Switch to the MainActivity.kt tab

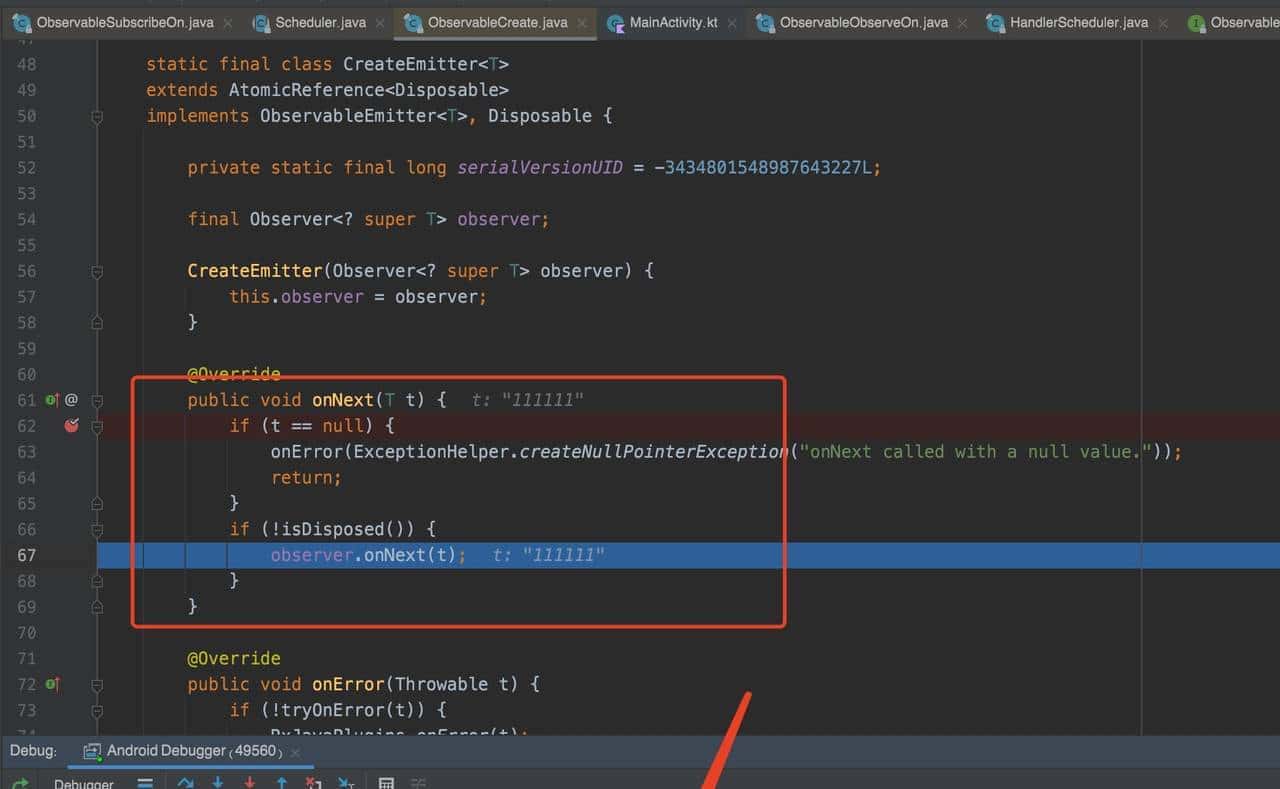pos(672,21)
